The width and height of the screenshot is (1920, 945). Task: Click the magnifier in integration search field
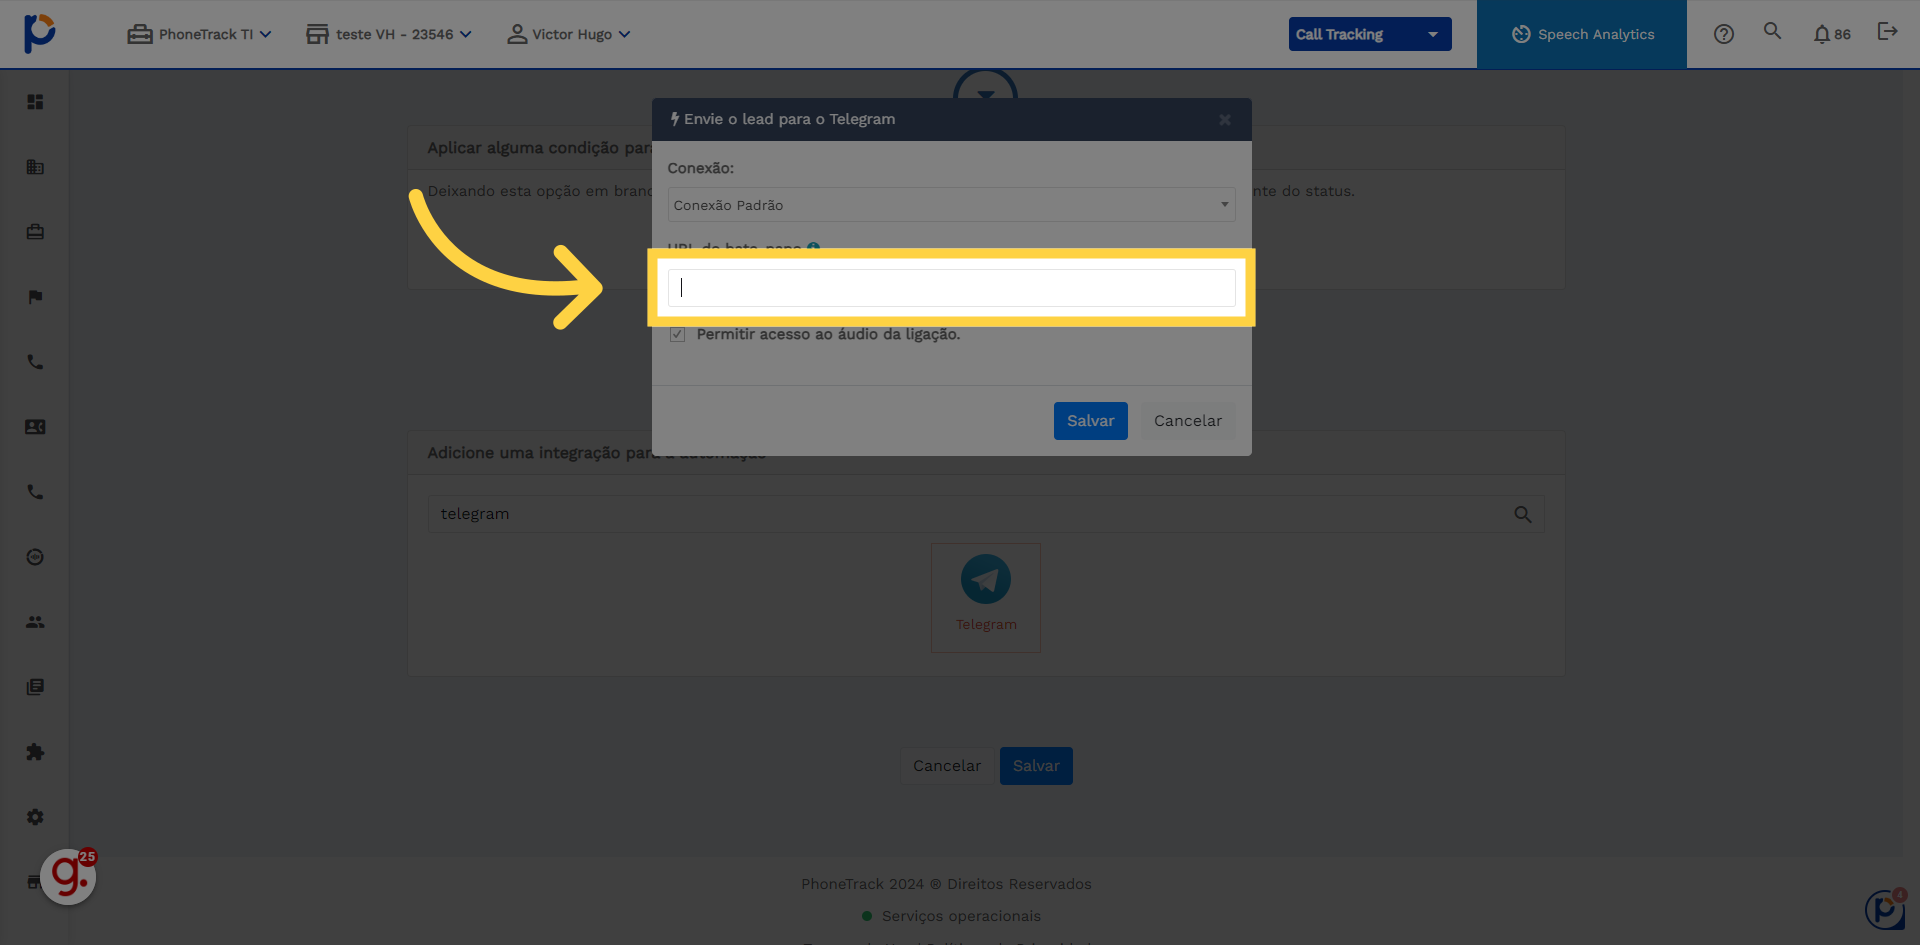(x=1522, y=514)
